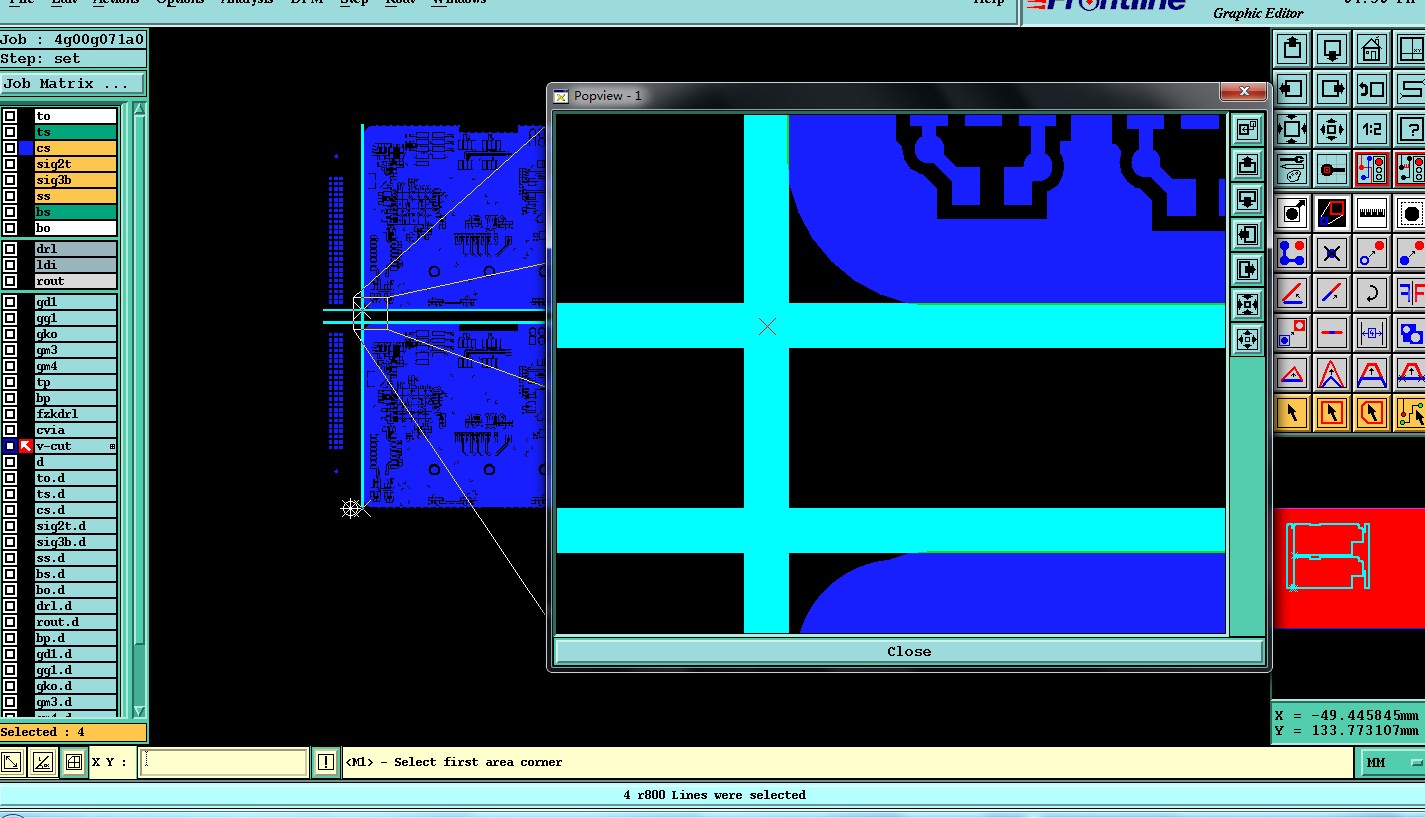Image resolution: width=1425 pixels, height=818 pixels.
Task: Click the X Y coordinate input field
Action: coord(224,762)
